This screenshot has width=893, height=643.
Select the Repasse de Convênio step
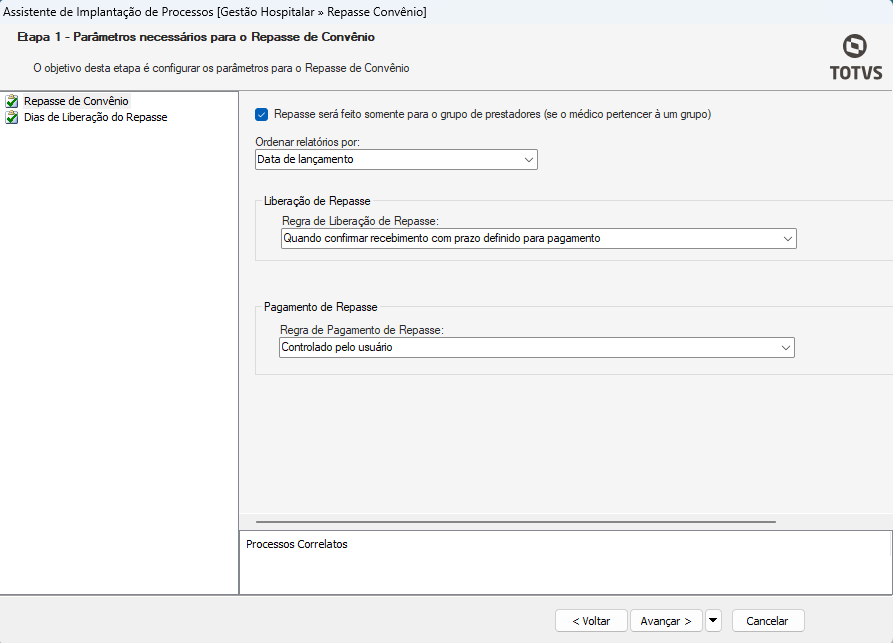coord(76,101)
